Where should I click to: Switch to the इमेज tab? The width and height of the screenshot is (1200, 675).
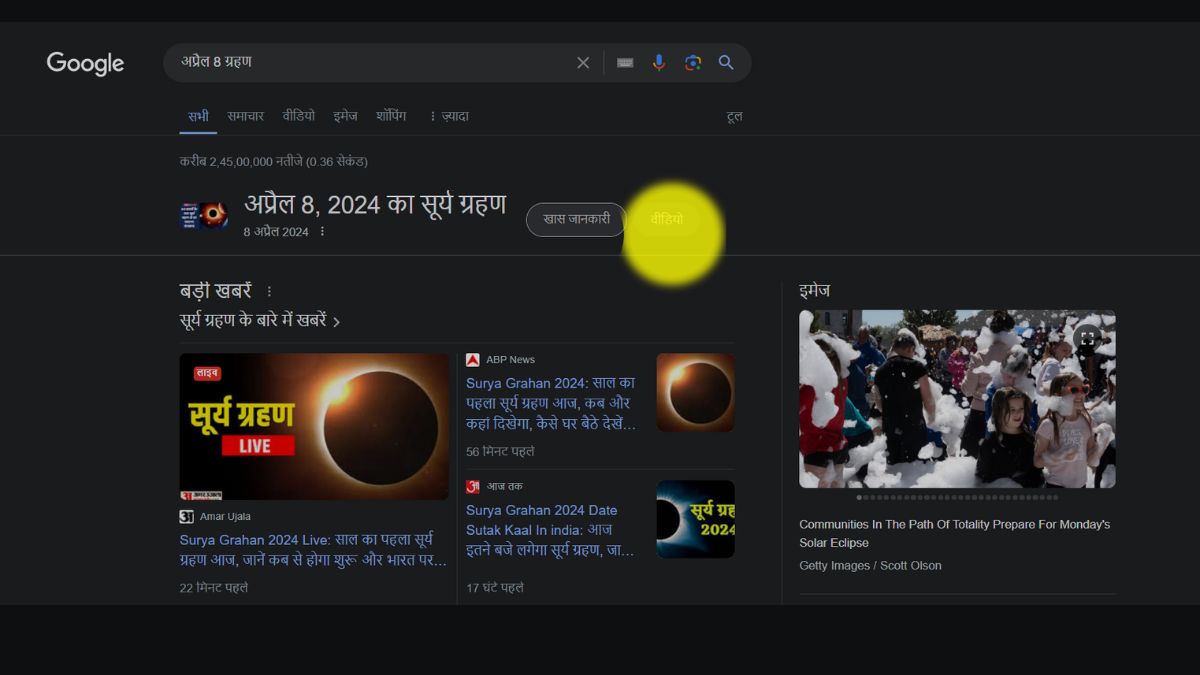[x=345, y=116]
